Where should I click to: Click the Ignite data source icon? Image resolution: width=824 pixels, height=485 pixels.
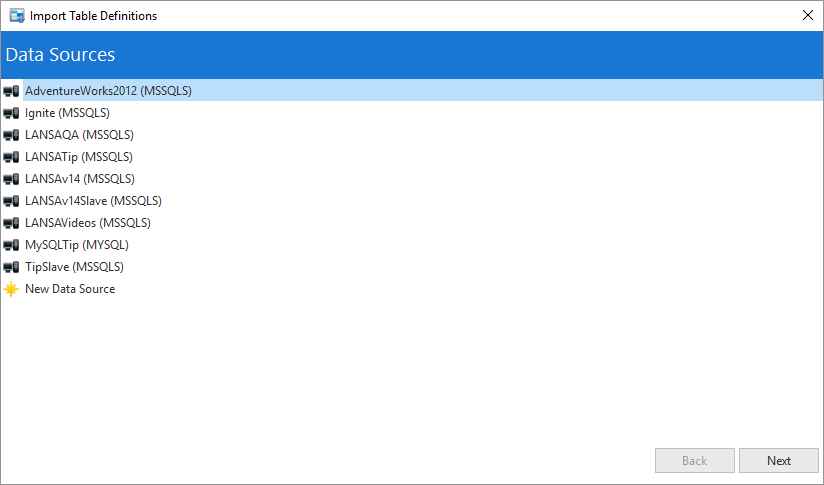[x=11, y=113]
